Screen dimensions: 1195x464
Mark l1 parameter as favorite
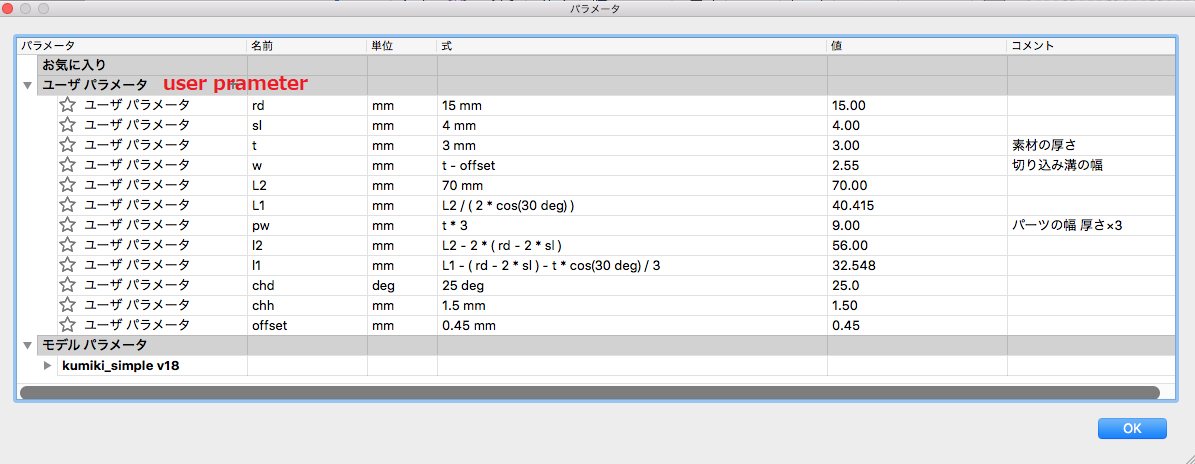(68, 265)
